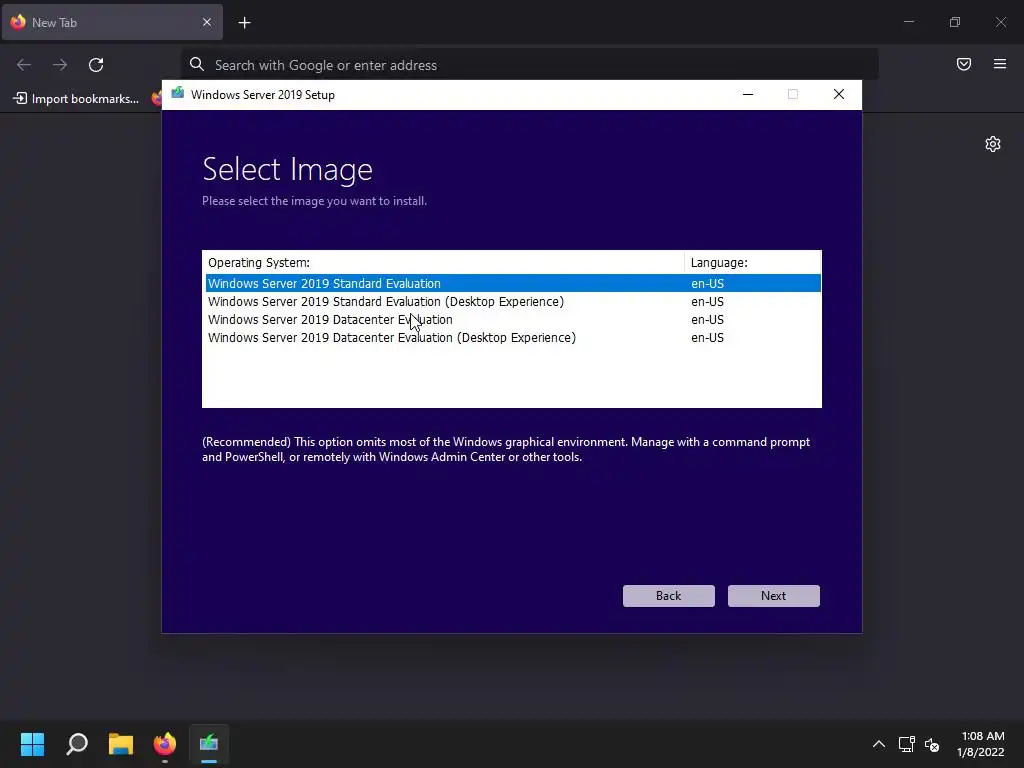The height and width of the screenshot is (768, 1024).
Task: Reload the page in Firefox
Action: (96, 65)
